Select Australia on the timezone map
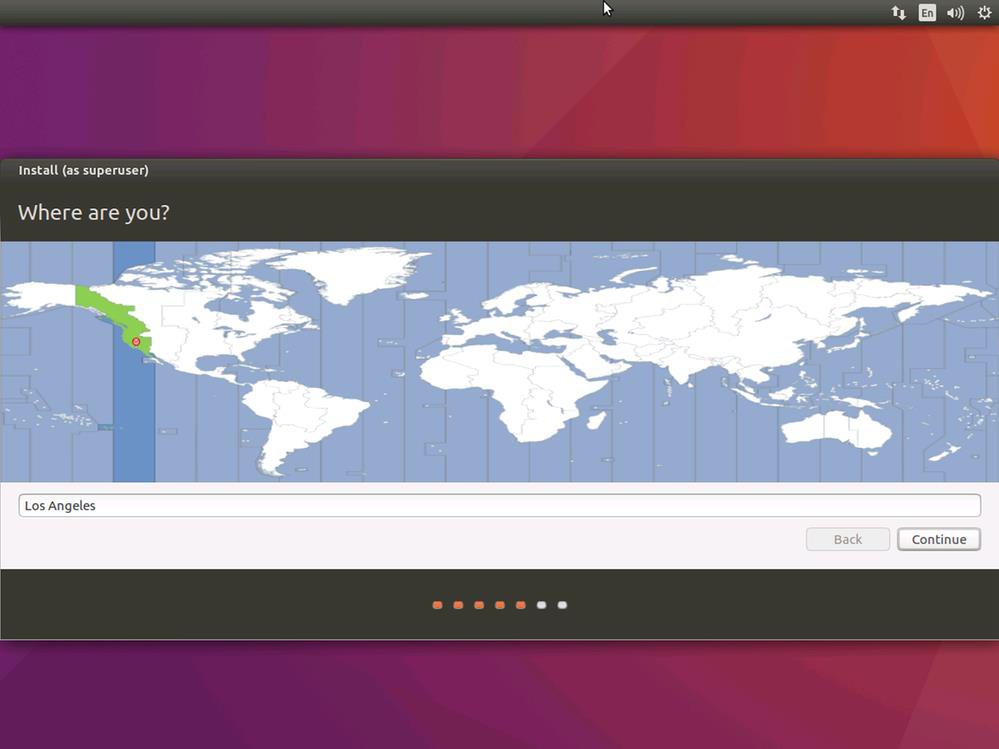Image resolution: width=999 pixels, height=749 pixels. (836, 430)
